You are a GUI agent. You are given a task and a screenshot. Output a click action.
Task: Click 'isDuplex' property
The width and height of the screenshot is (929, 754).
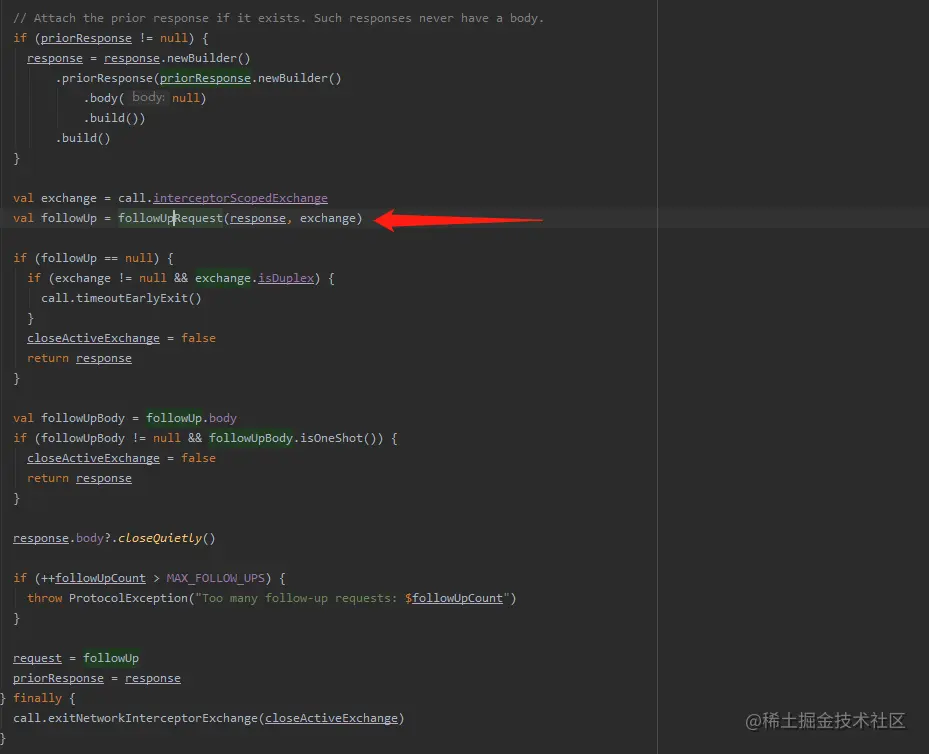click(286, 278)
